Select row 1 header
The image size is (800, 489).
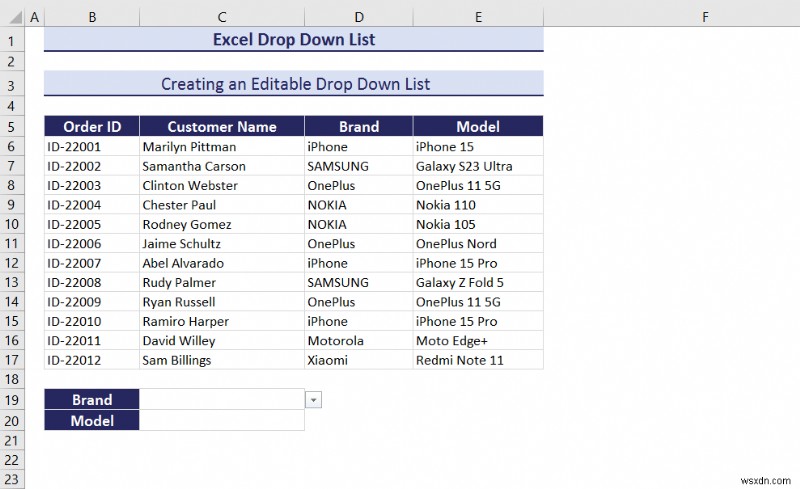coord(12,40)
